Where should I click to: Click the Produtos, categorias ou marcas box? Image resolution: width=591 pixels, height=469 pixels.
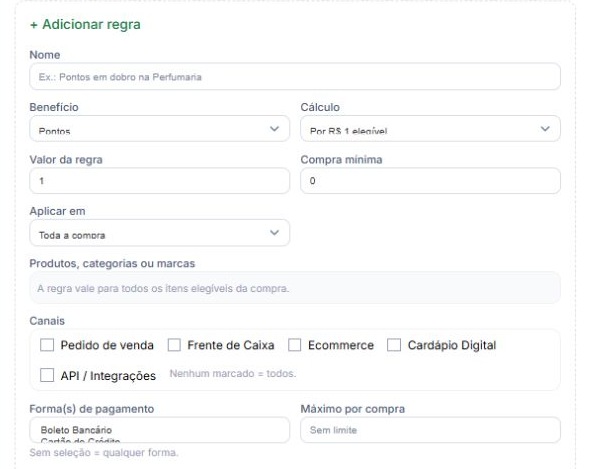pyautogui.click(x=295, y=288)
